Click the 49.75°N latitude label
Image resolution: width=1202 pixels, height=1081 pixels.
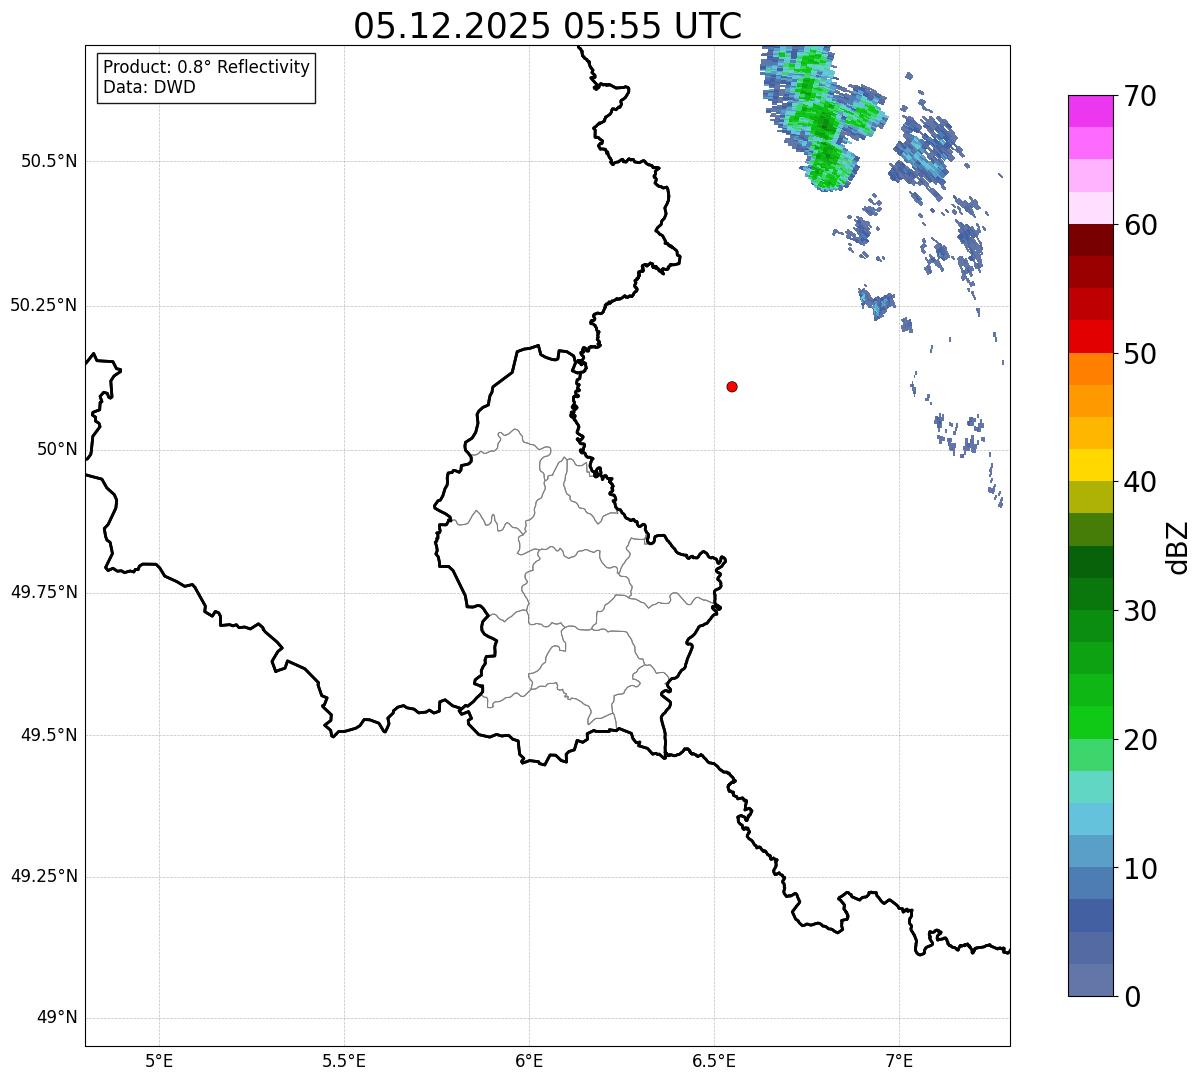[44, 592]
